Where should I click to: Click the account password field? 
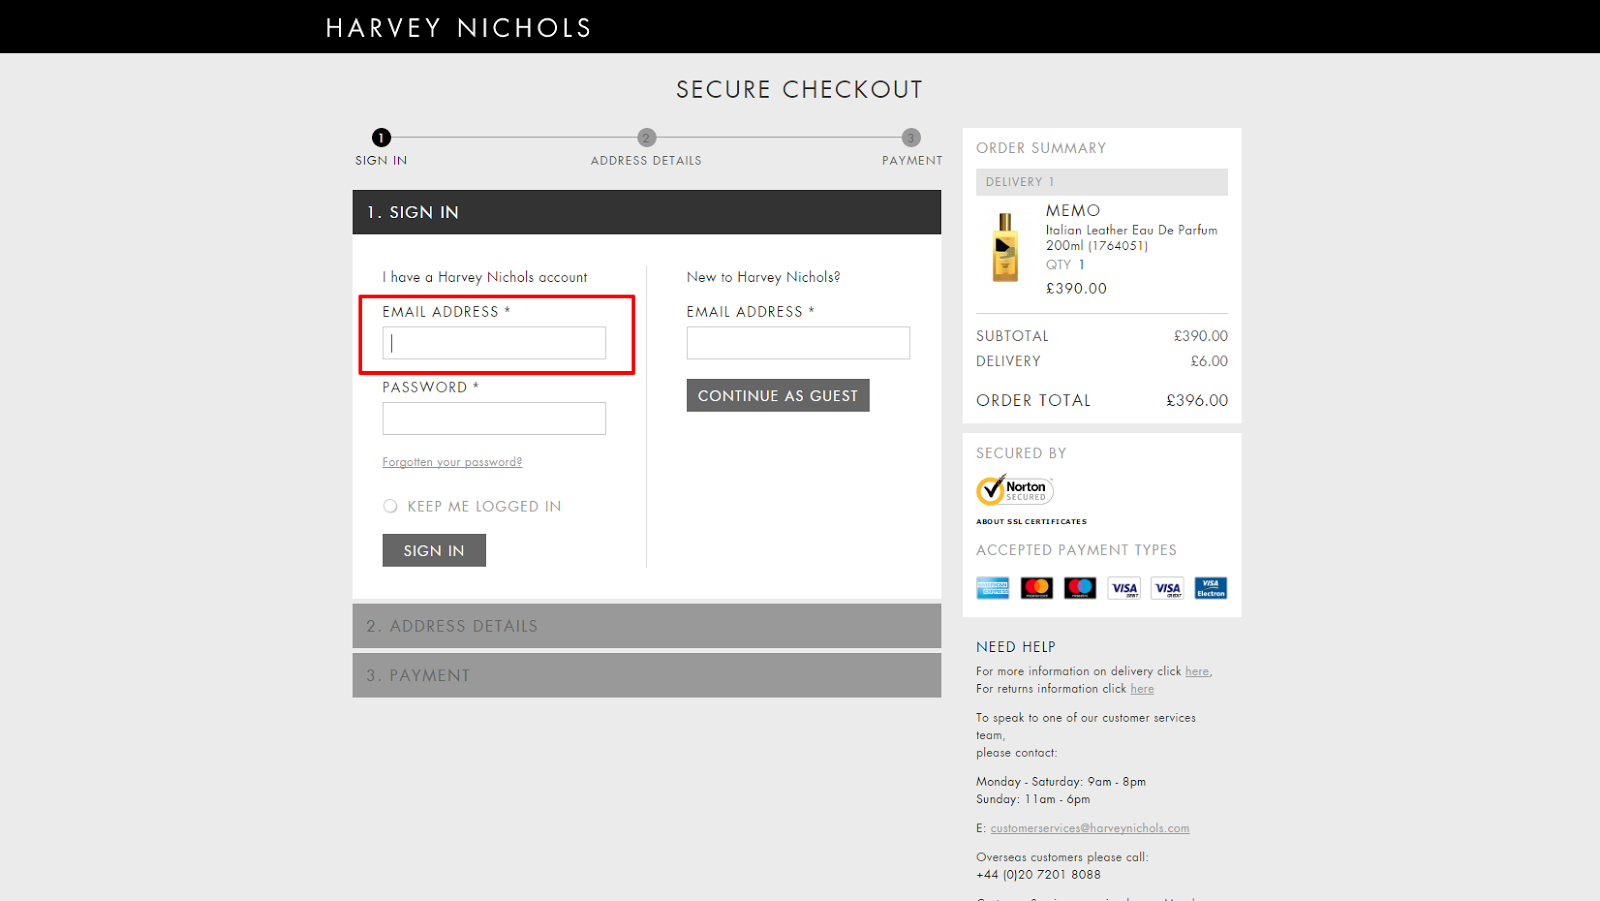coord(494,419)
